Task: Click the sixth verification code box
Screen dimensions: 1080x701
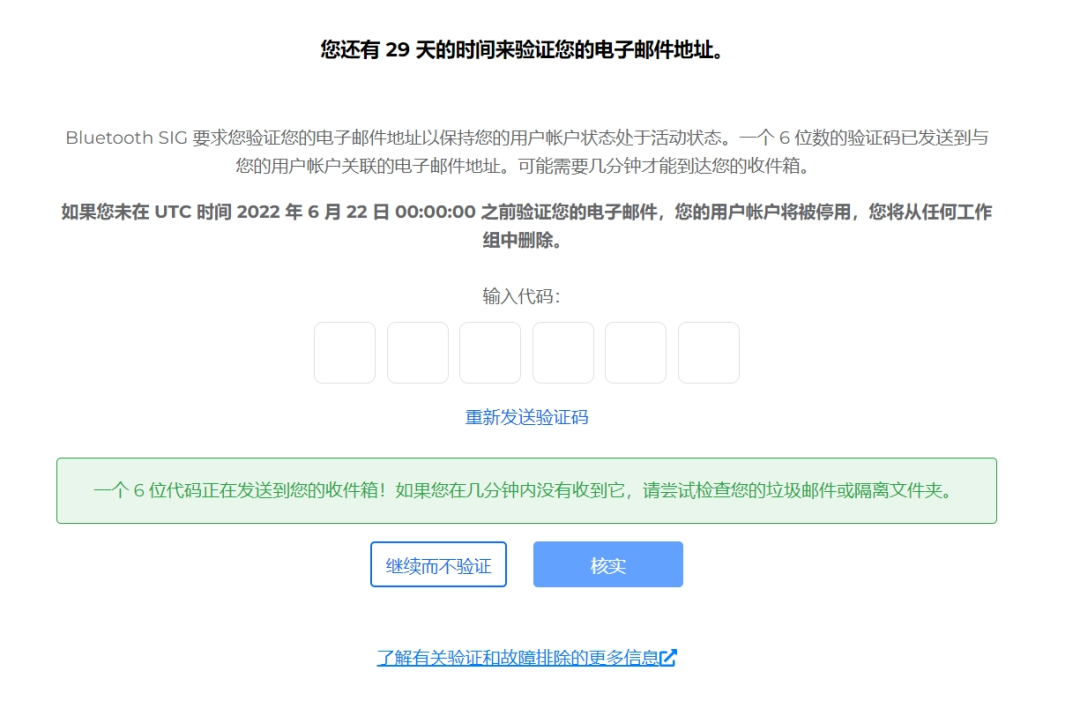Action: tap(709, 352)
